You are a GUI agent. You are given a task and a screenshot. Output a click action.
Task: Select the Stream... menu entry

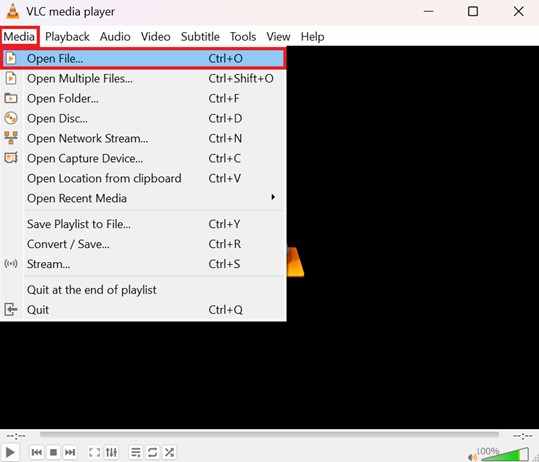click(143, 264)
